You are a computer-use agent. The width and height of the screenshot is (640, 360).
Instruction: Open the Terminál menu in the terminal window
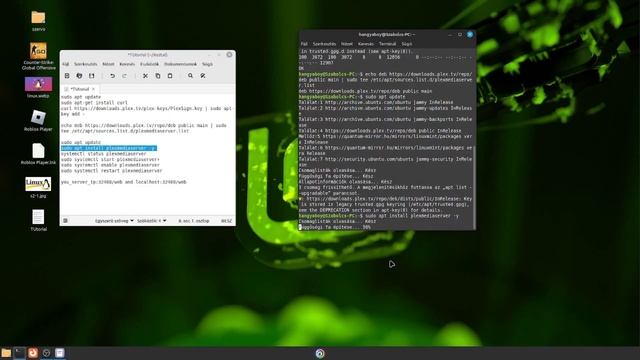pyautogui.click(x=387, y=44)
